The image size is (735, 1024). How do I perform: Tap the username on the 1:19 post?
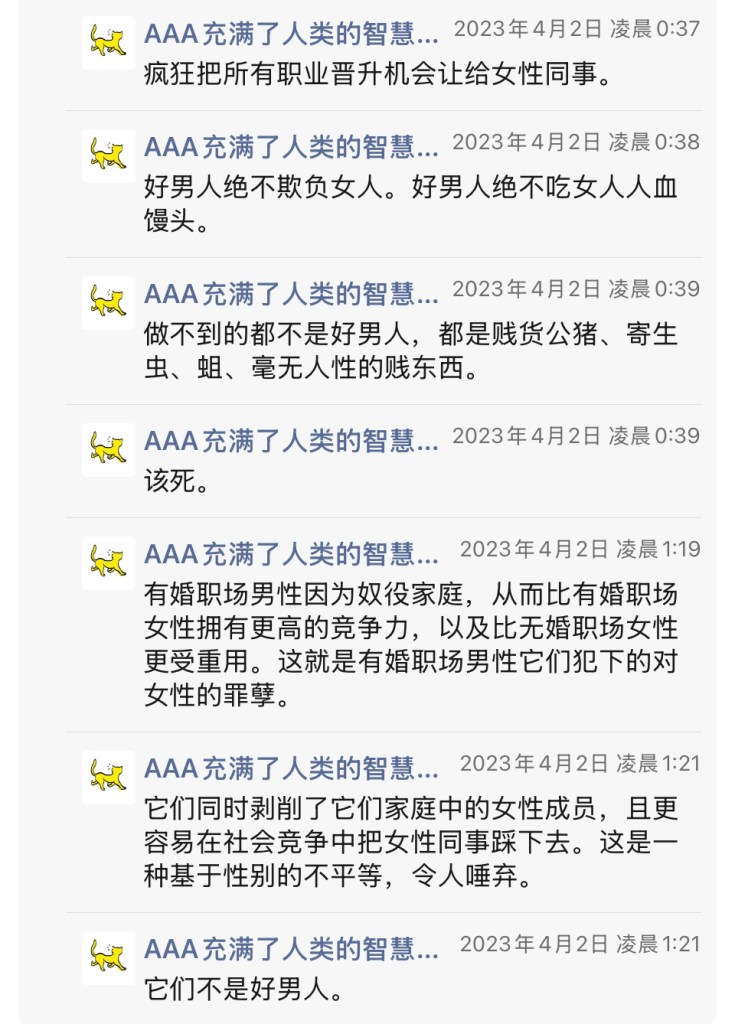(291, 554)
